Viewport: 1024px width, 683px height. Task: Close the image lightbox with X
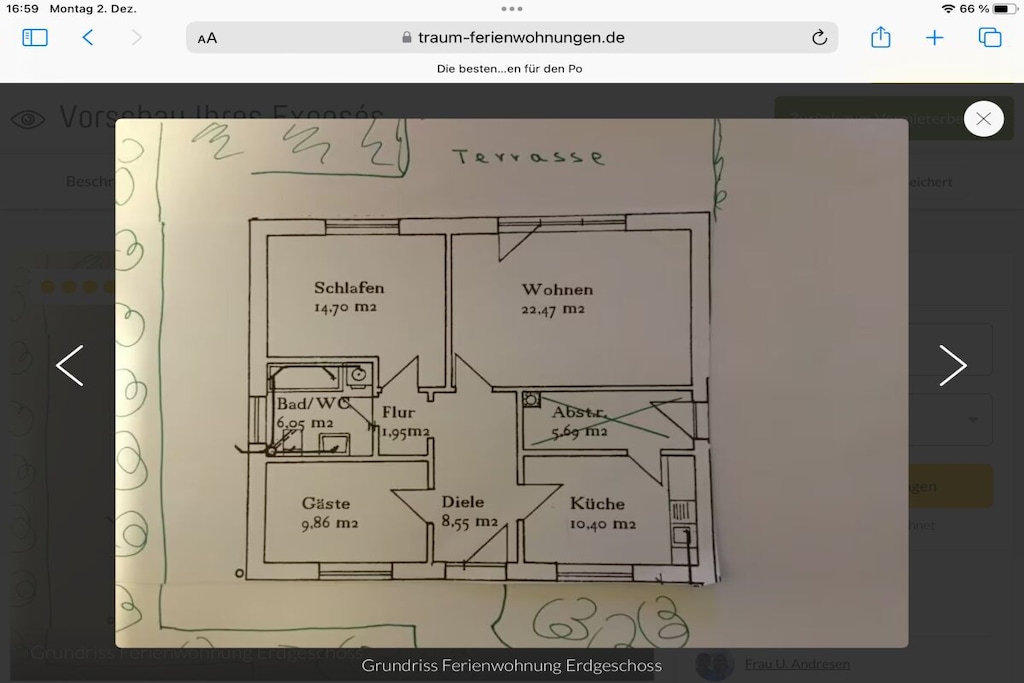(984, 119)
